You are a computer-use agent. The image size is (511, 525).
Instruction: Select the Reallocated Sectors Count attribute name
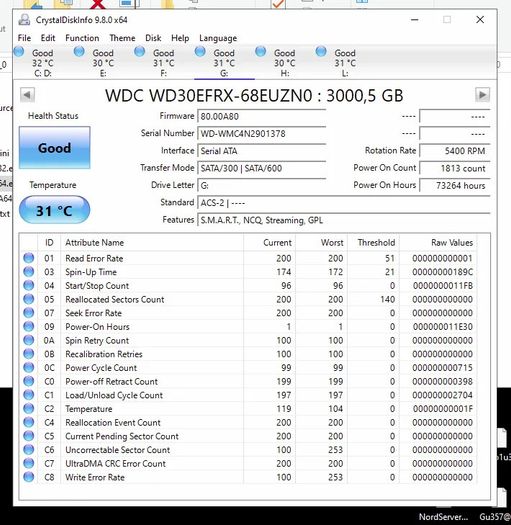coord(115,299)
